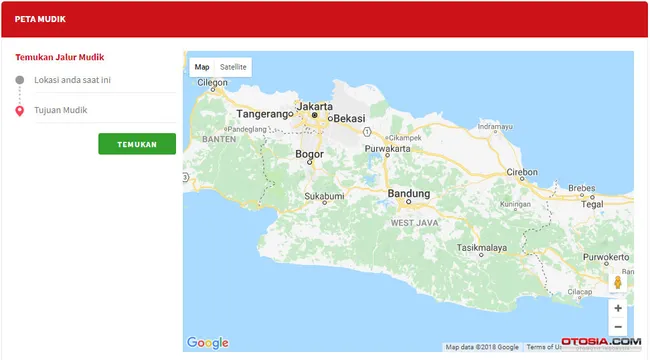Click the PETA MUDIK header title

pyautogui.click(x=40, y=19)
